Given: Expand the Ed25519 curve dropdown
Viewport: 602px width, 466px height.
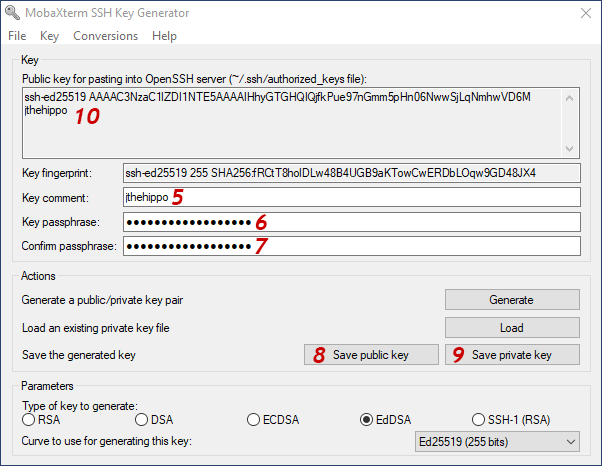Looking at the screenshot, I should [x=496, y=441].
